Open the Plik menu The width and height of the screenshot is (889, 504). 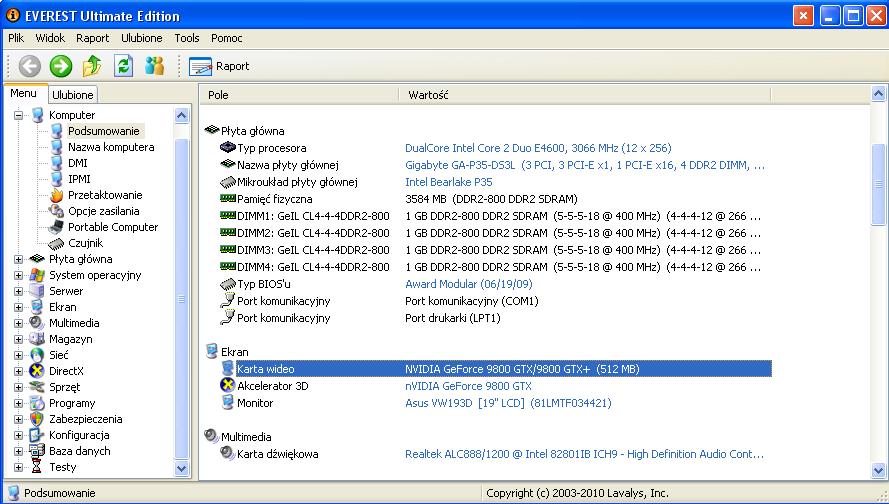click(16, 38)
